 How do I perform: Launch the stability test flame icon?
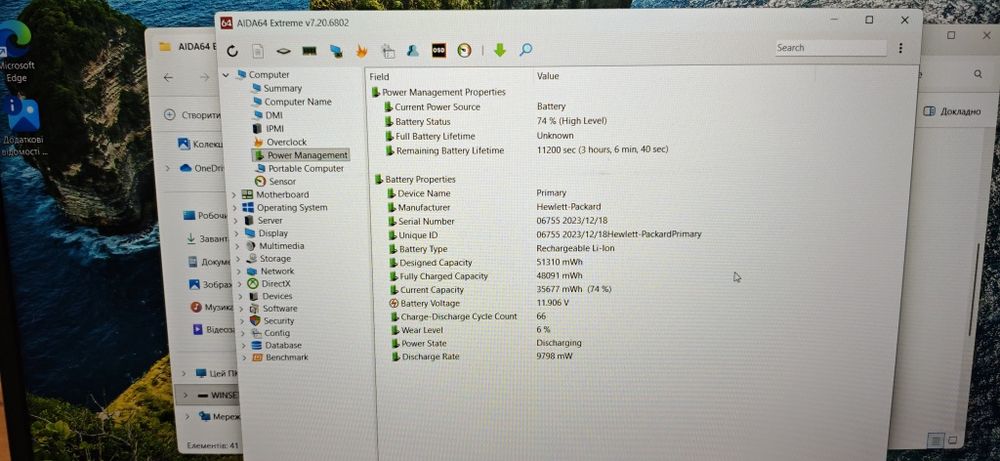[x=362, y=50]
